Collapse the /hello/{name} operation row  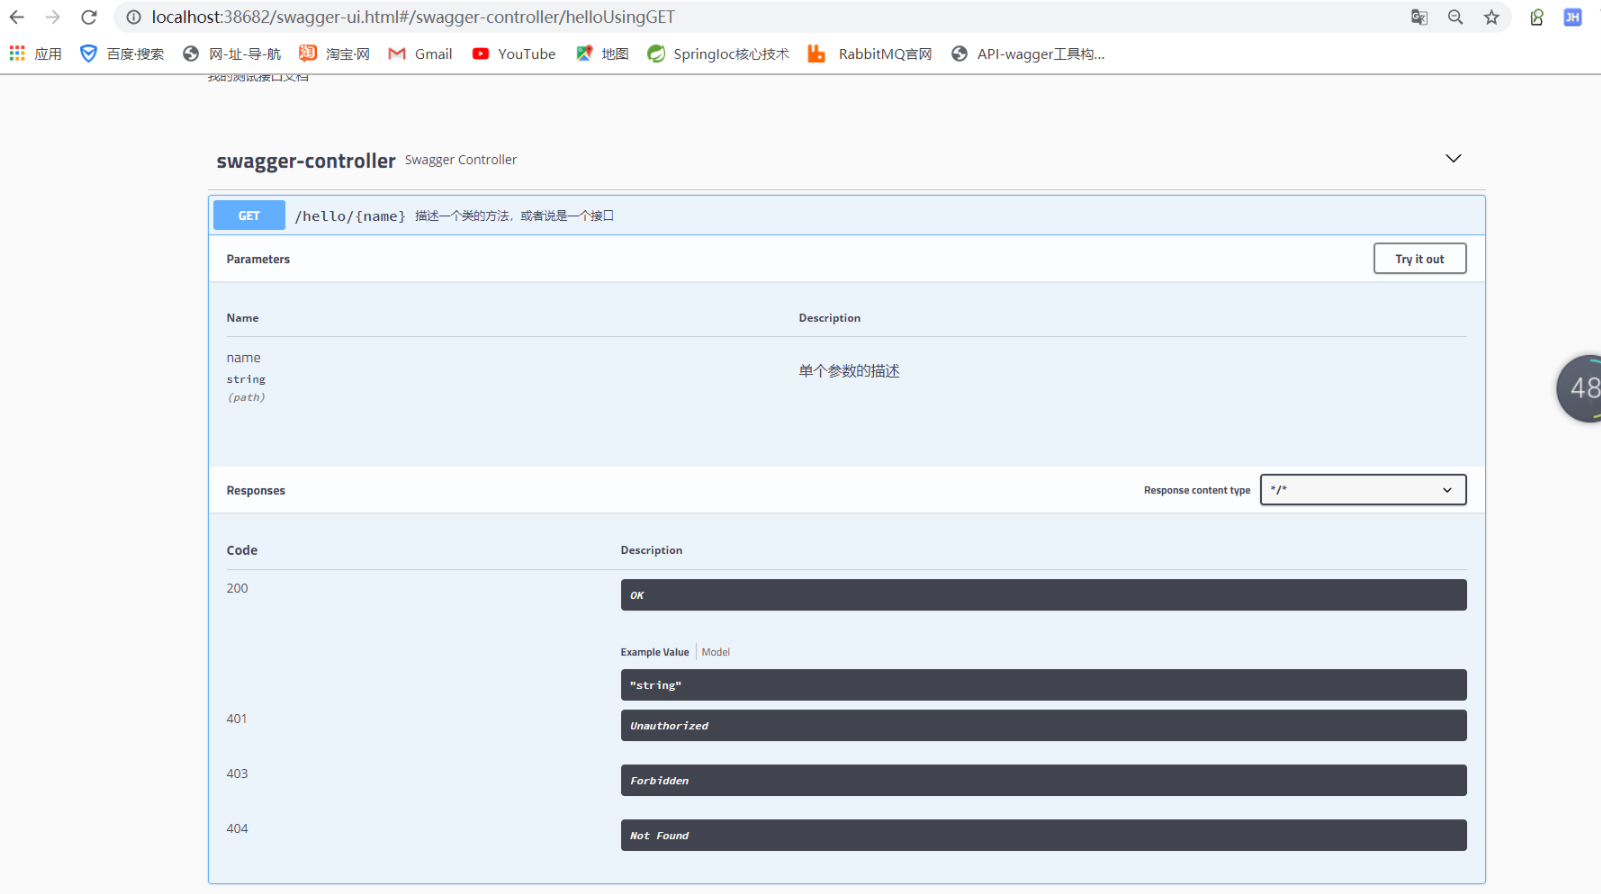tap(847, 215)
